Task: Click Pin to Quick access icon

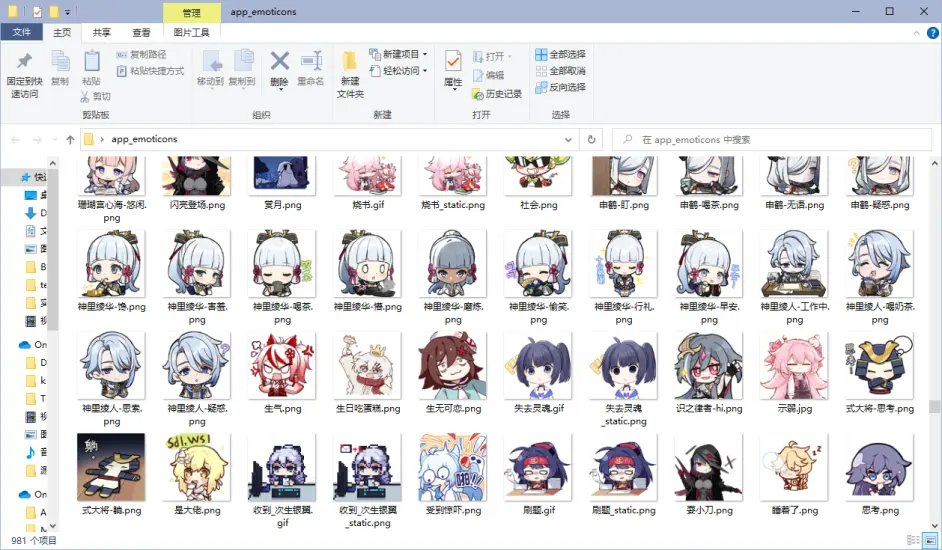Action: click(x=24, y=61)
